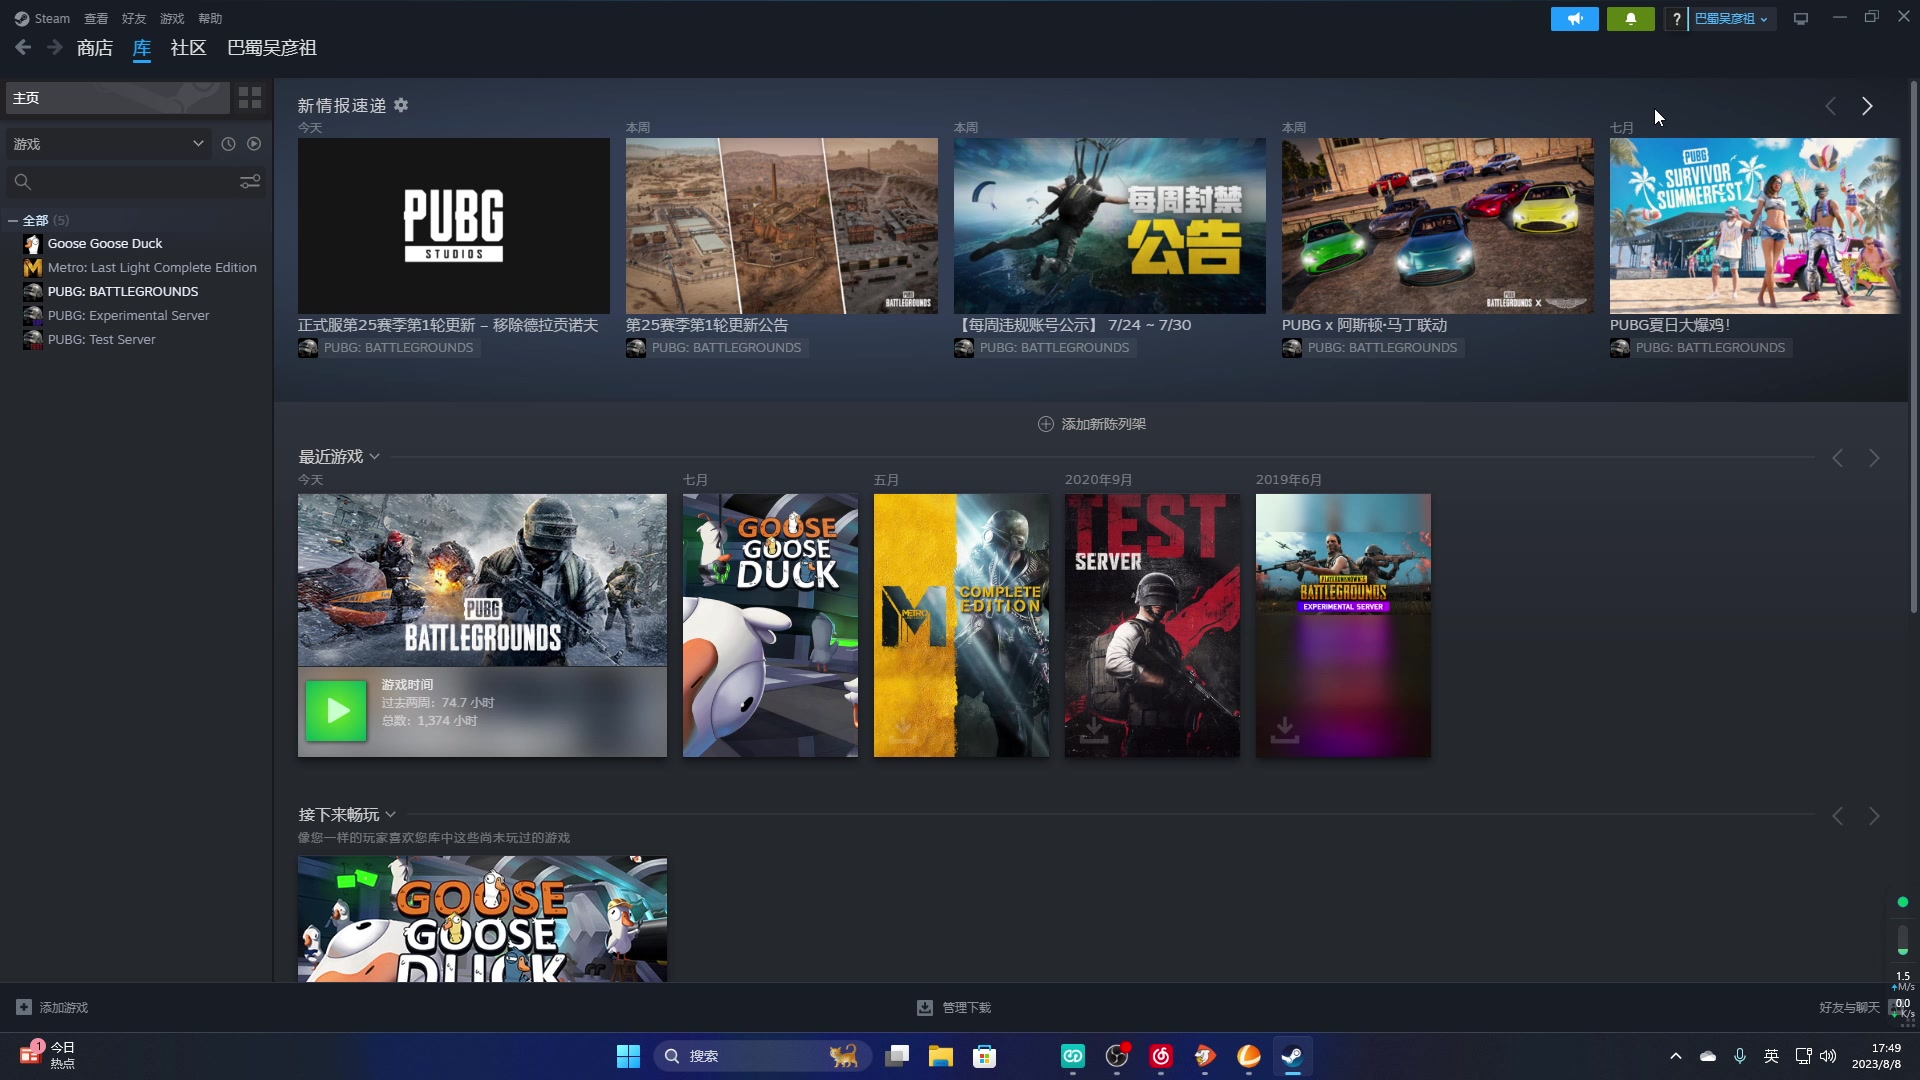Collapse the 全部 games category

click(13, 220)
